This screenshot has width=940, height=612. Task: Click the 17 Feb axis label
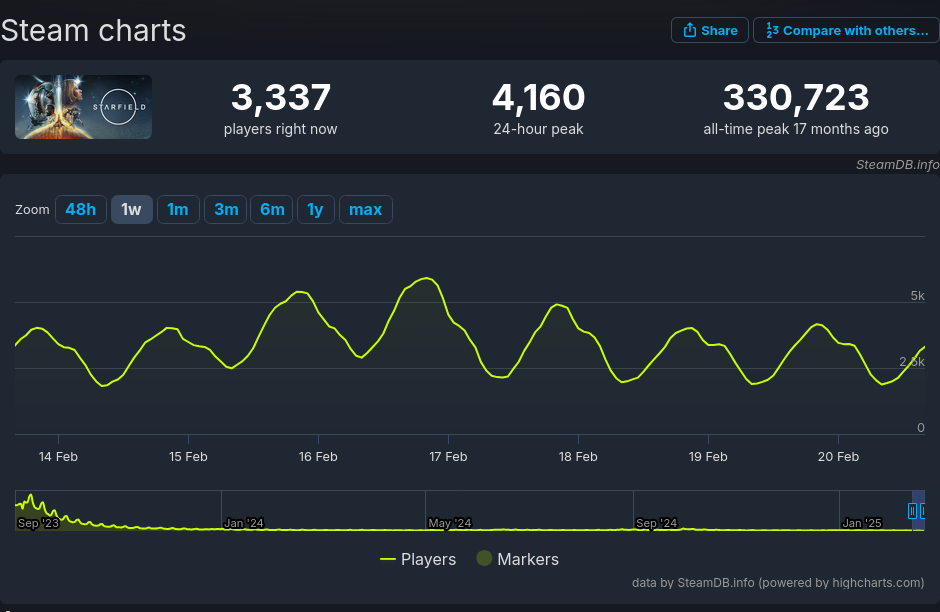click(x=448, y=457)
